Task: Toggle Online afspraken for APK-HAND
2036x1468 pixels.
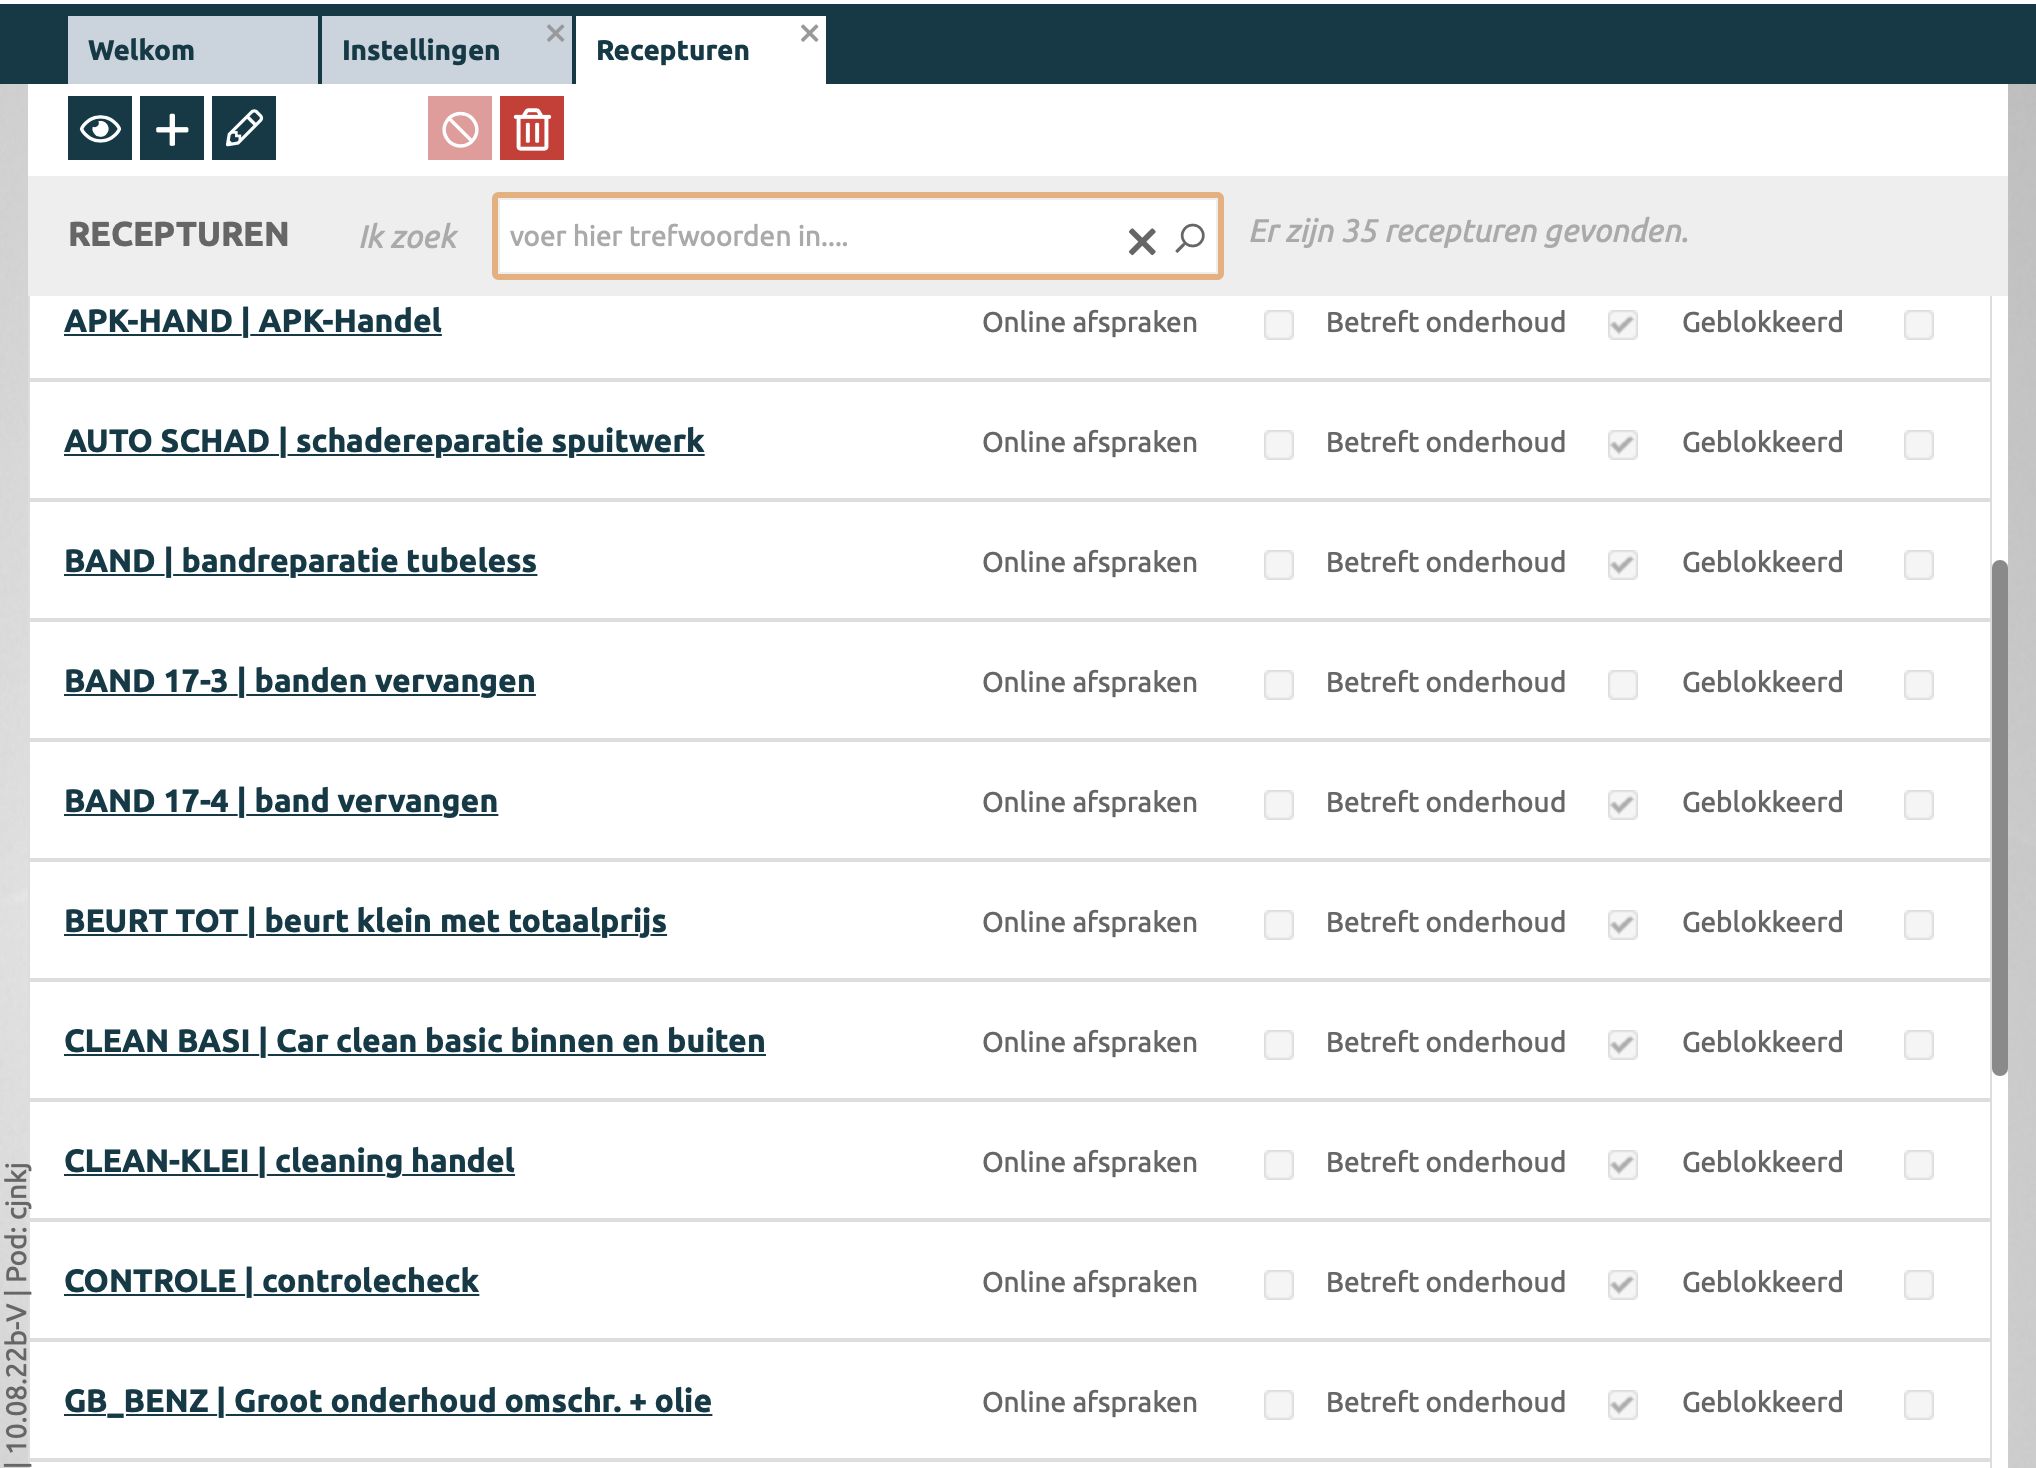Action: click(1278, 324)
